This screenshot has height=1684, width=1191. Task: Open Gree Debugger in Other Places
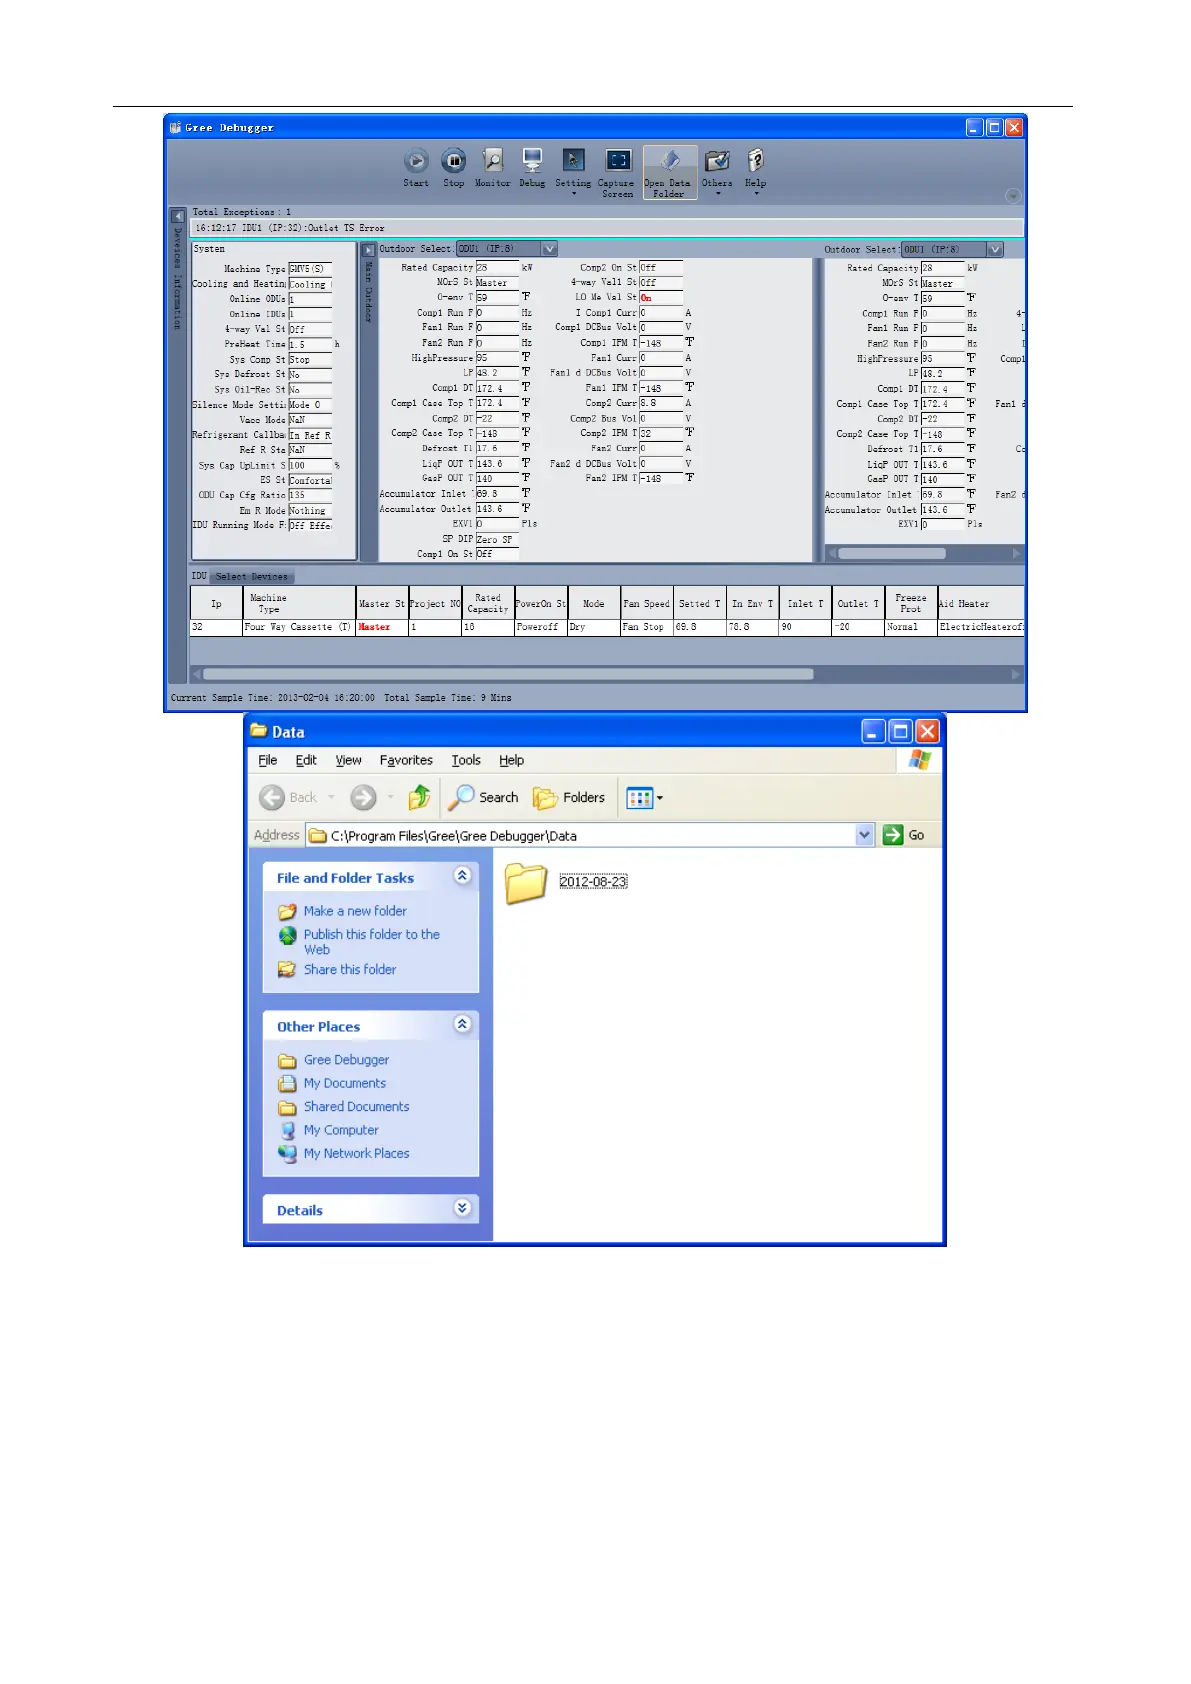[346, 1060]
